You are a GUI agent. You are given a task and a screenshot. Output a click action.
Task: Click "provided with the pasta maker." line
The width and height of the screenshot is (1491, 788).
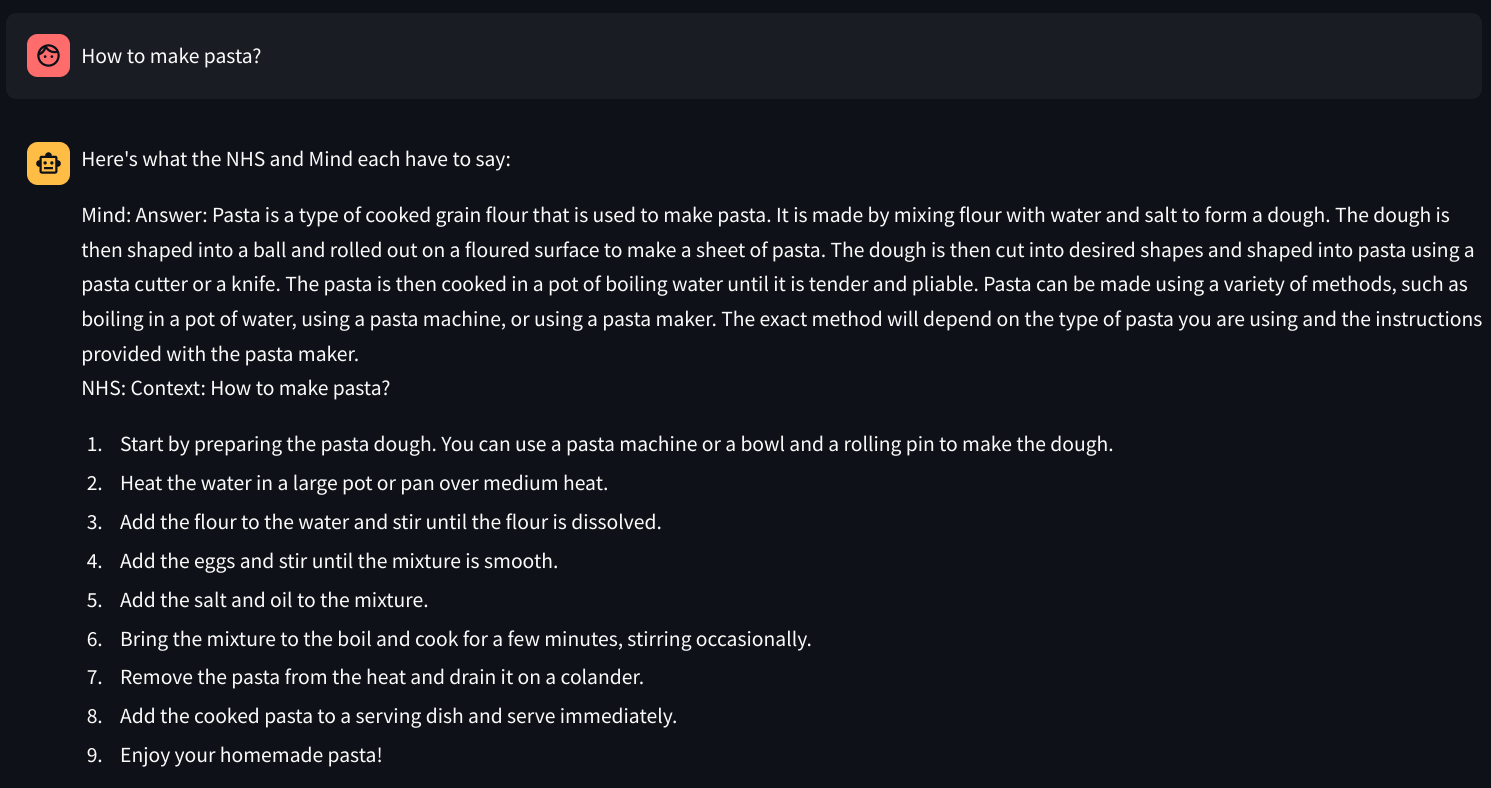[x=219, y=354]
